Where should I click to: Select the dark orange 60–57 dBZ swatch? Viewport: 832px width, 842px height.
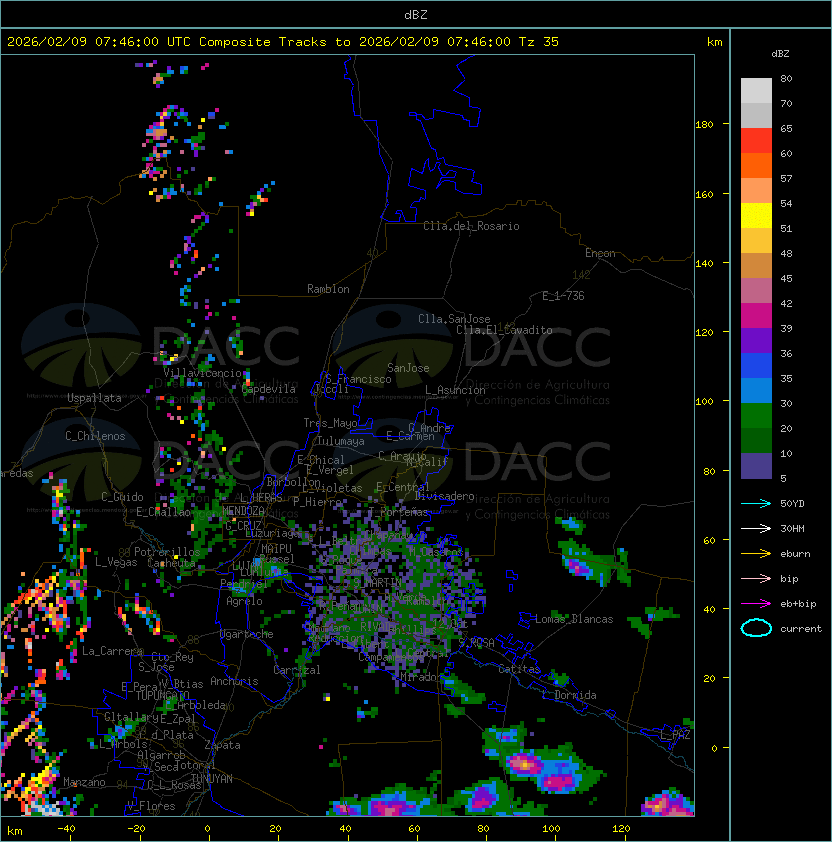pos(756,165)
